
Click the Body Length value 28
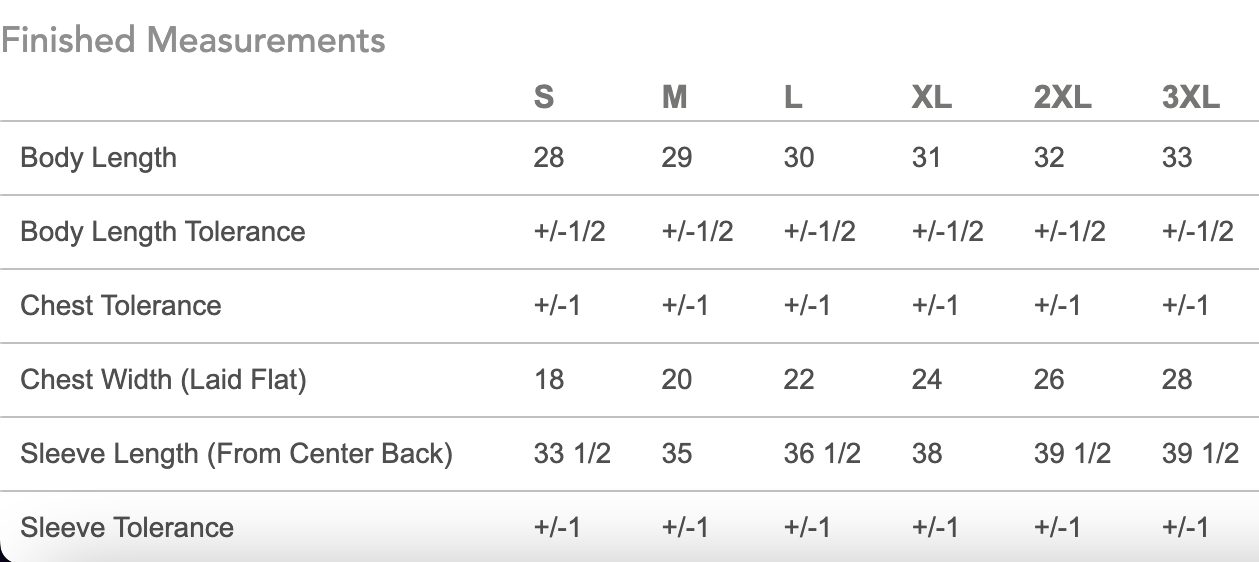[549, 158]
